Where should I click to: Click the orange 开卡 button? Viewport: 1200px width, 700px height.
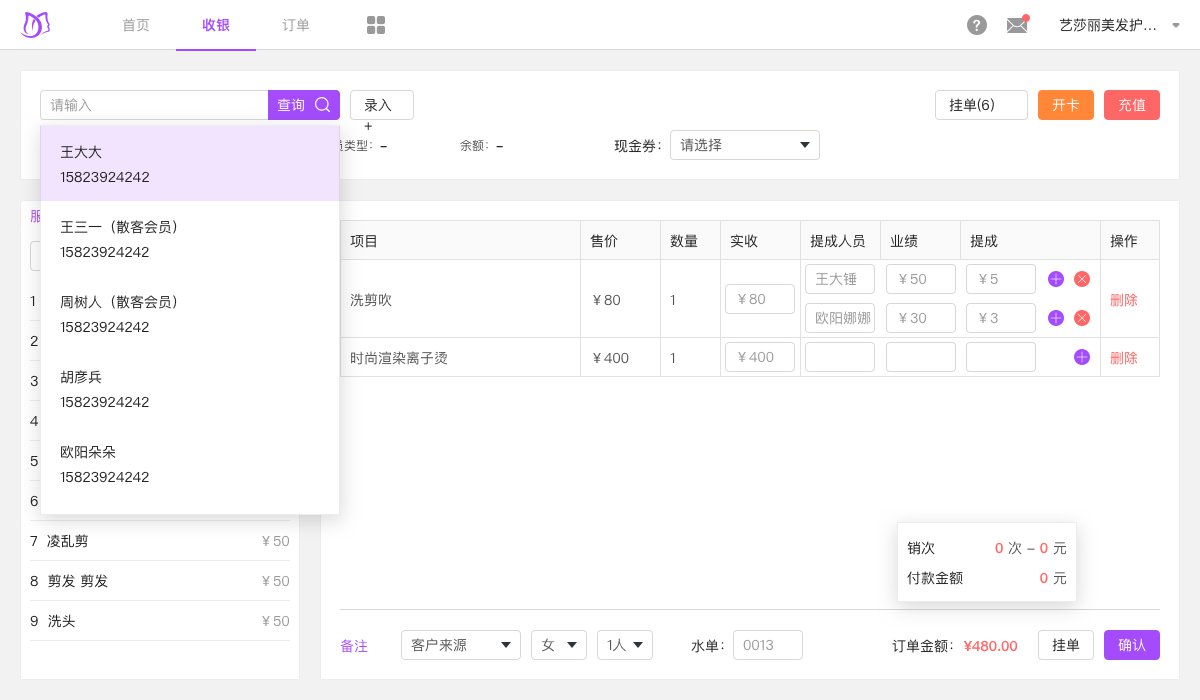[x=1066, y=105]
